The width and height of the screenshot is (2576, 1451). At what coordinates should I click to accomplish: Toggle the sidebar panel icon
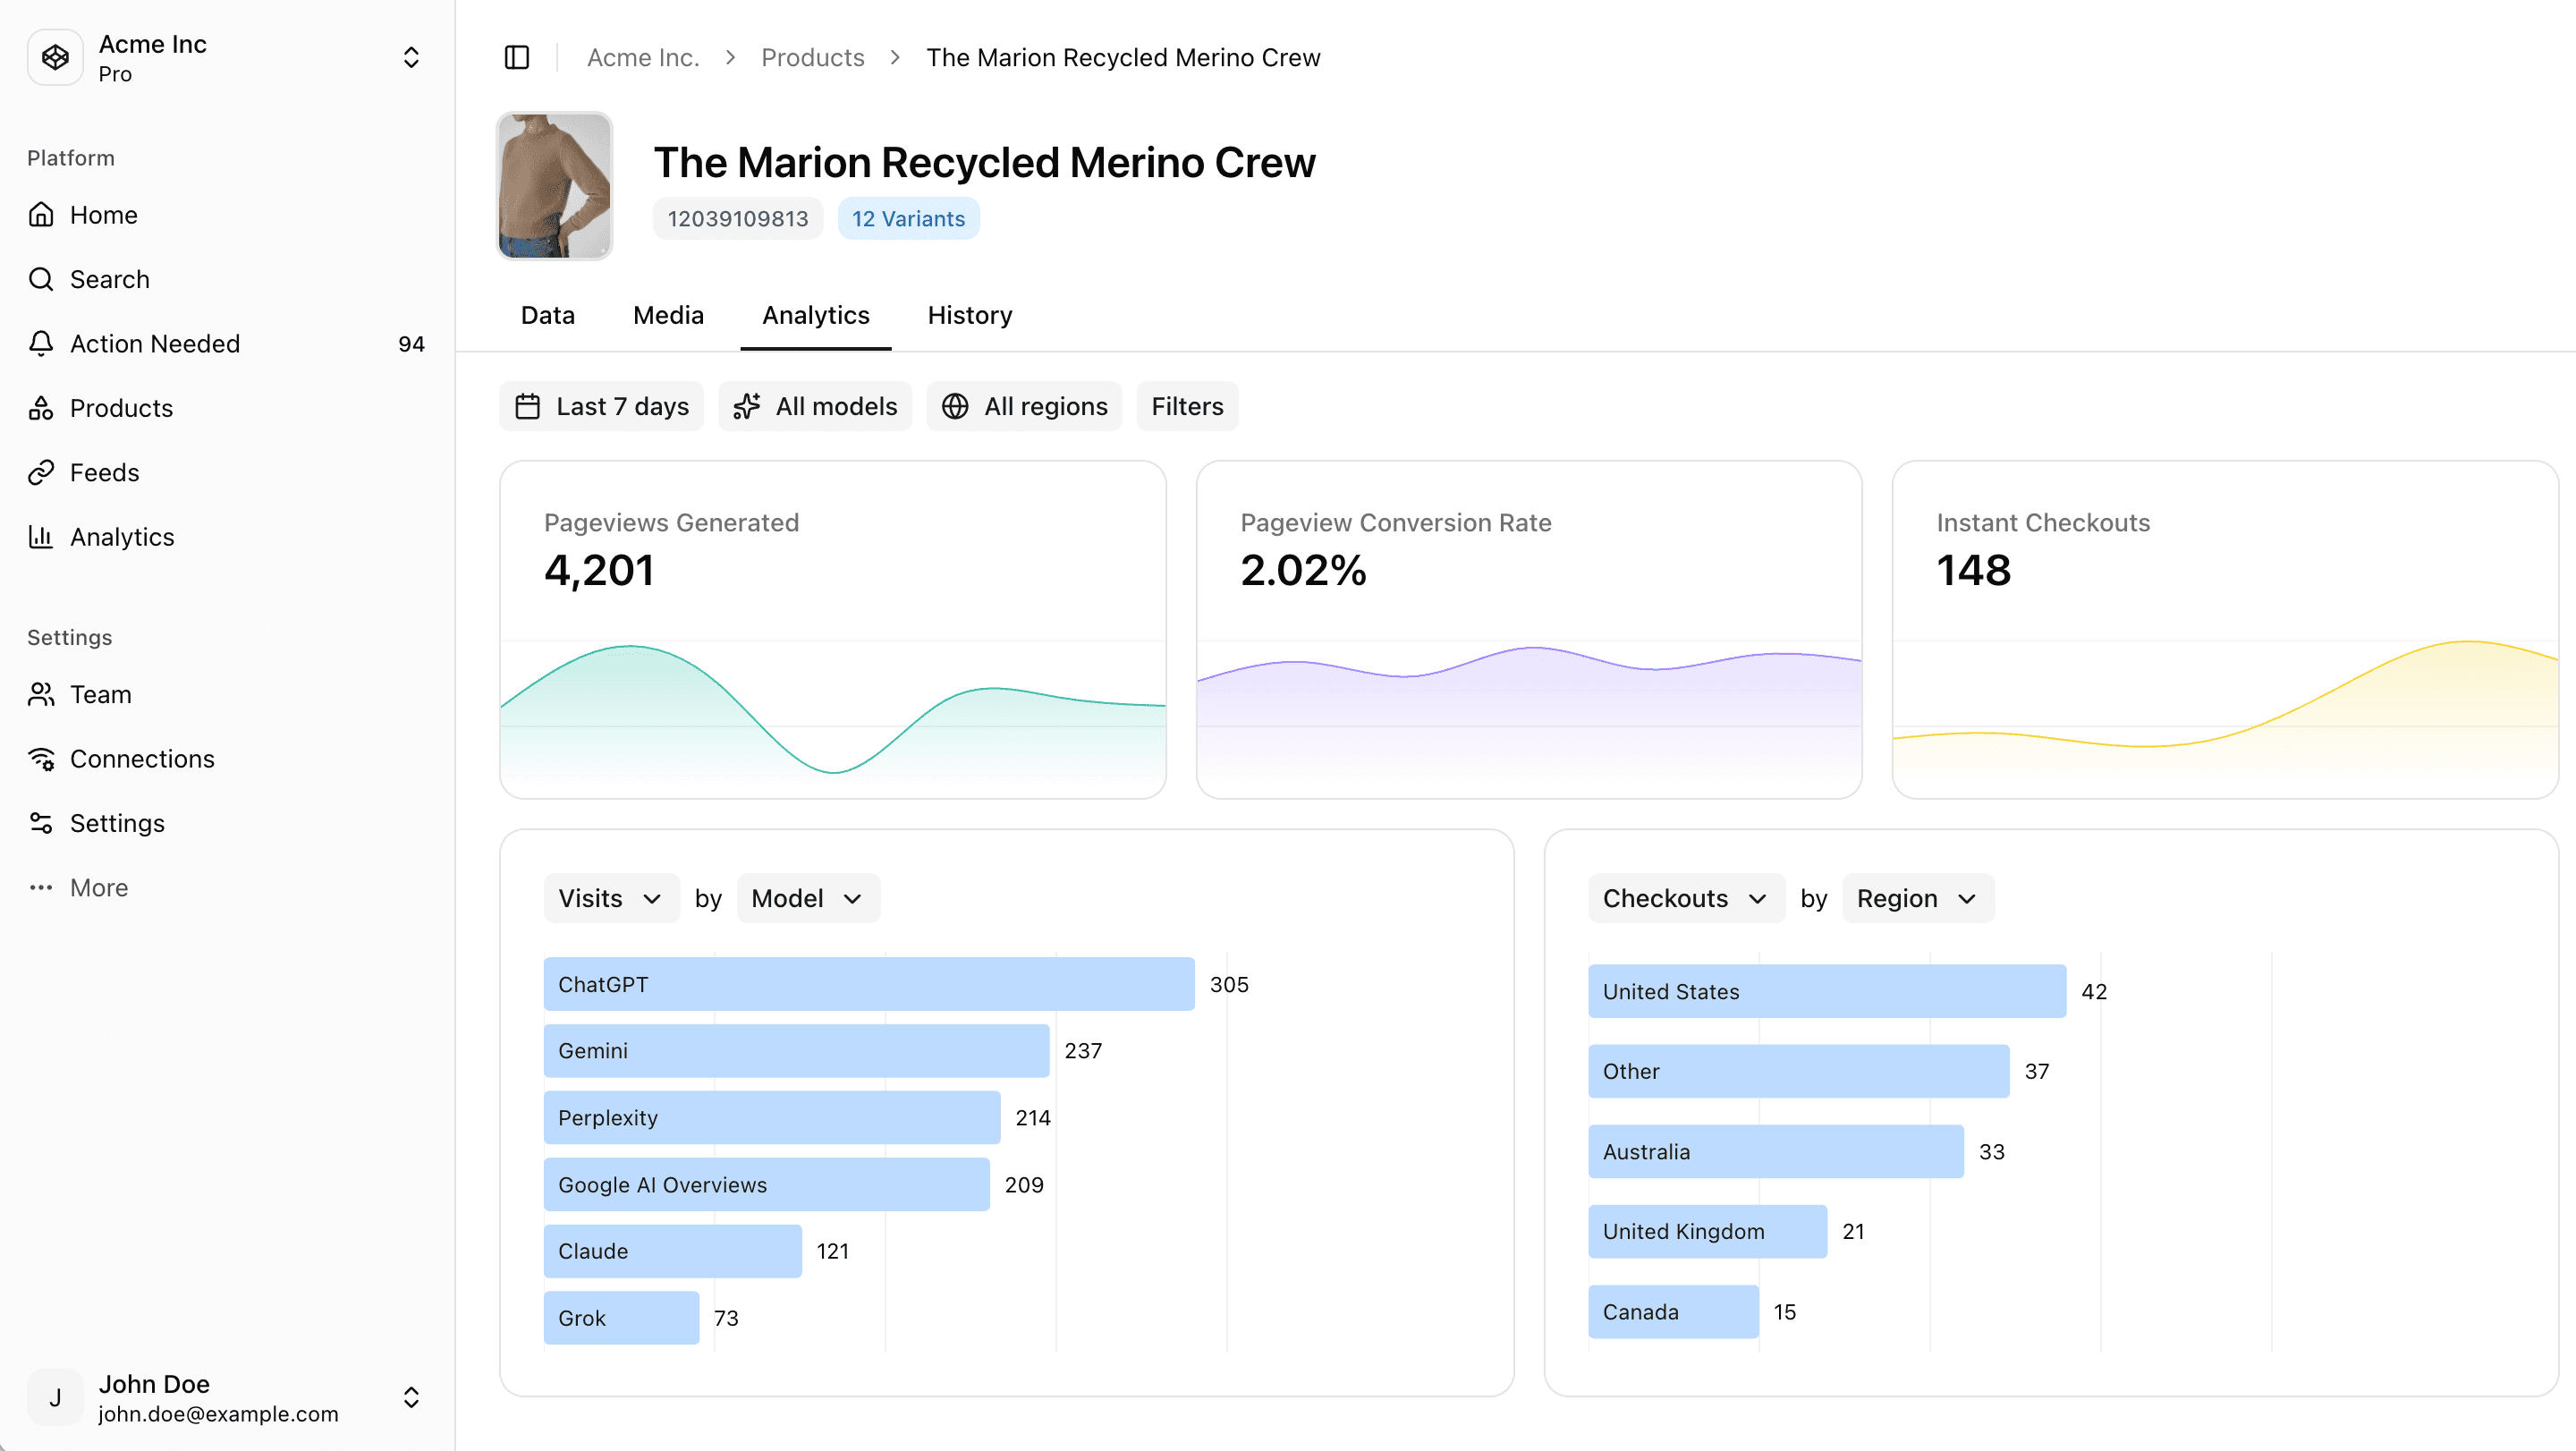tap(516, 57)
